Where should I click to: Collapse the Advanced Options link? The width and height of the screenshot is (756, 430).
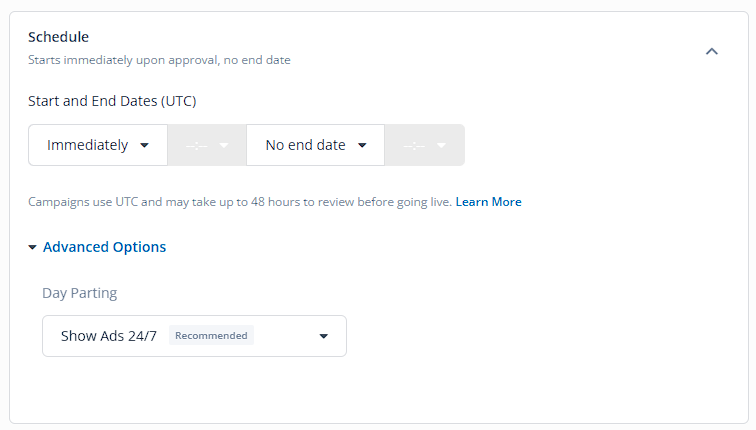click(104, 247)
